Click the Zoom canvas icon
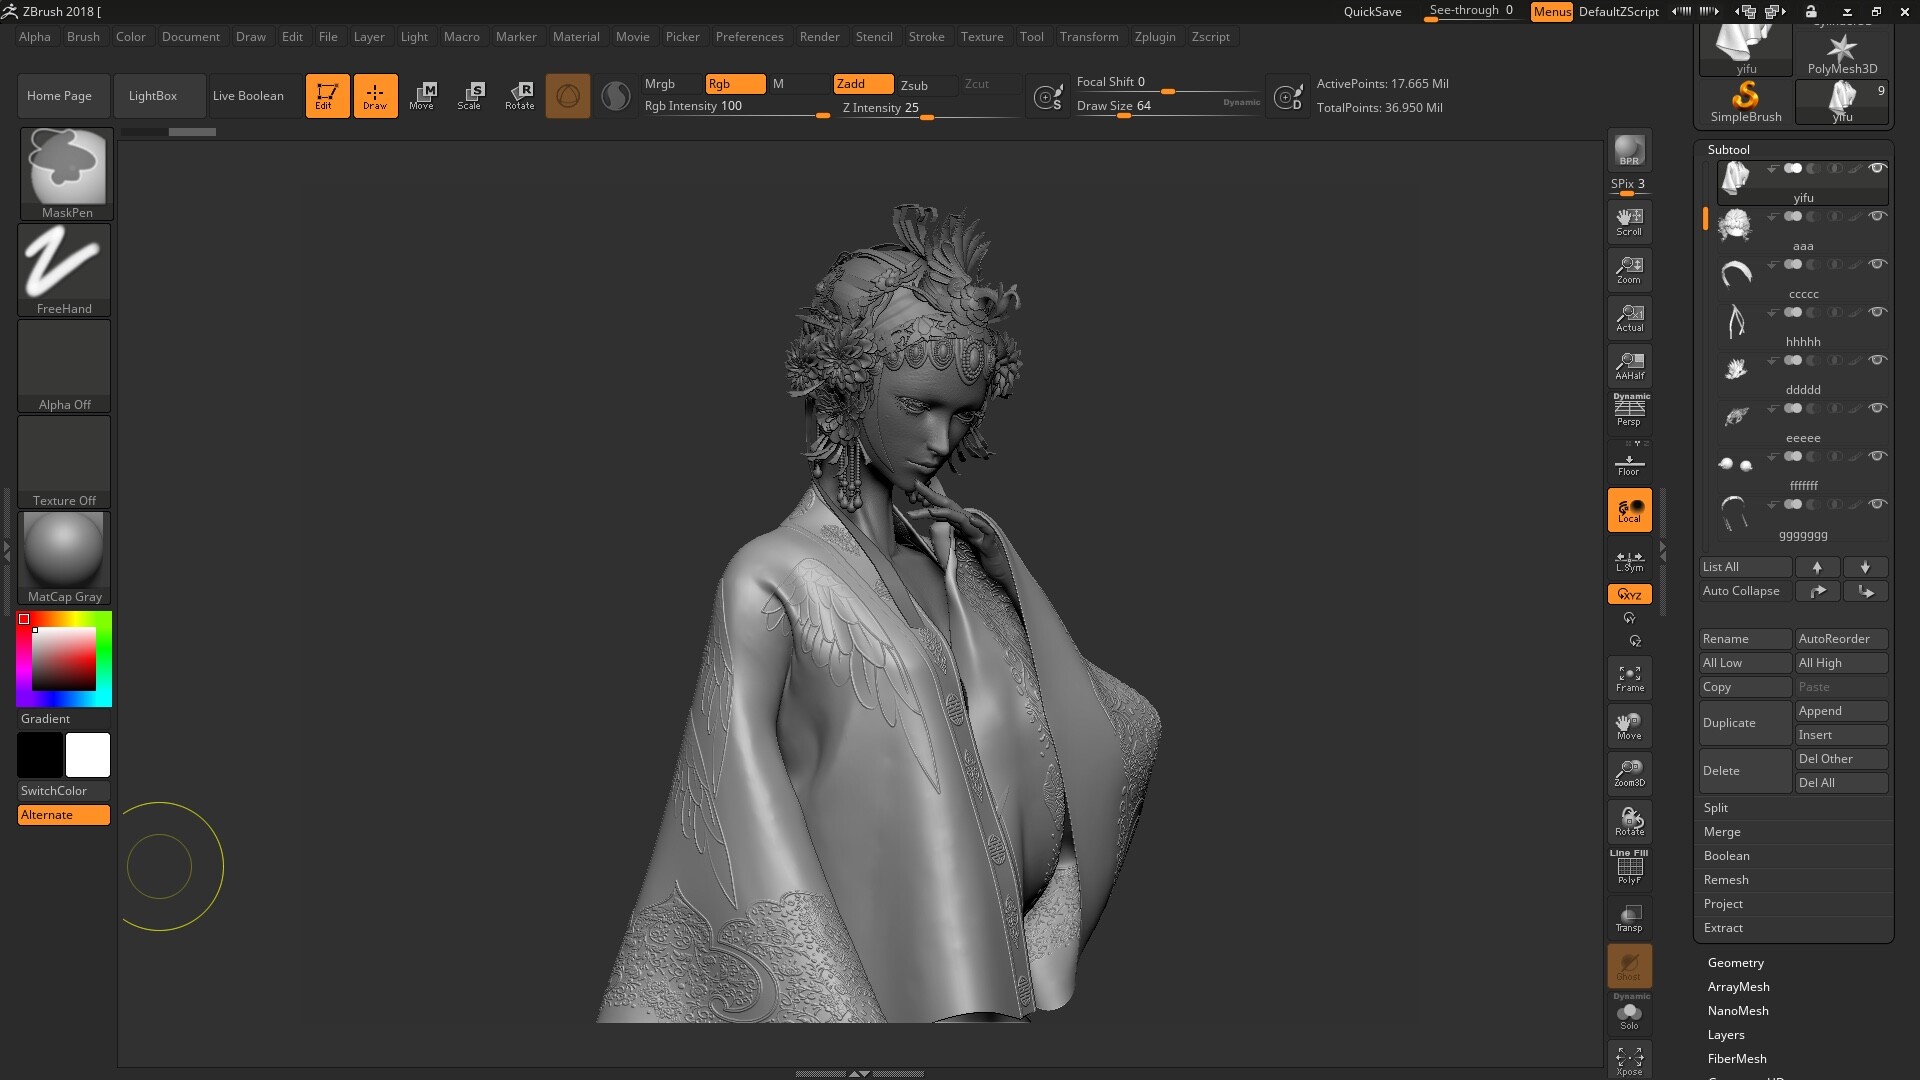Image resolution: width=1920 pixels, height=1080 pixels. tap(1629, 270)
